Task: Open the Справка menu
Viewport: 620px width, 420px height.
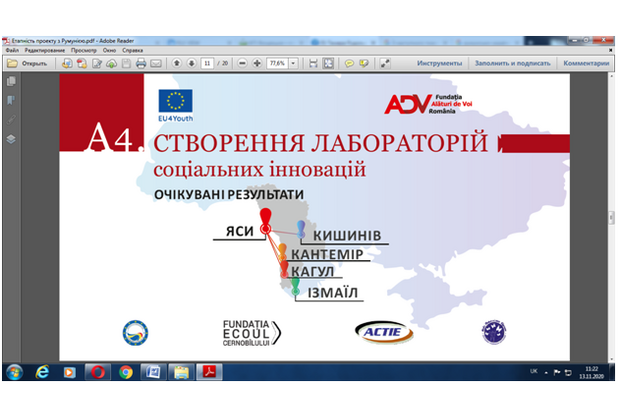Action: tap(132, 51)
